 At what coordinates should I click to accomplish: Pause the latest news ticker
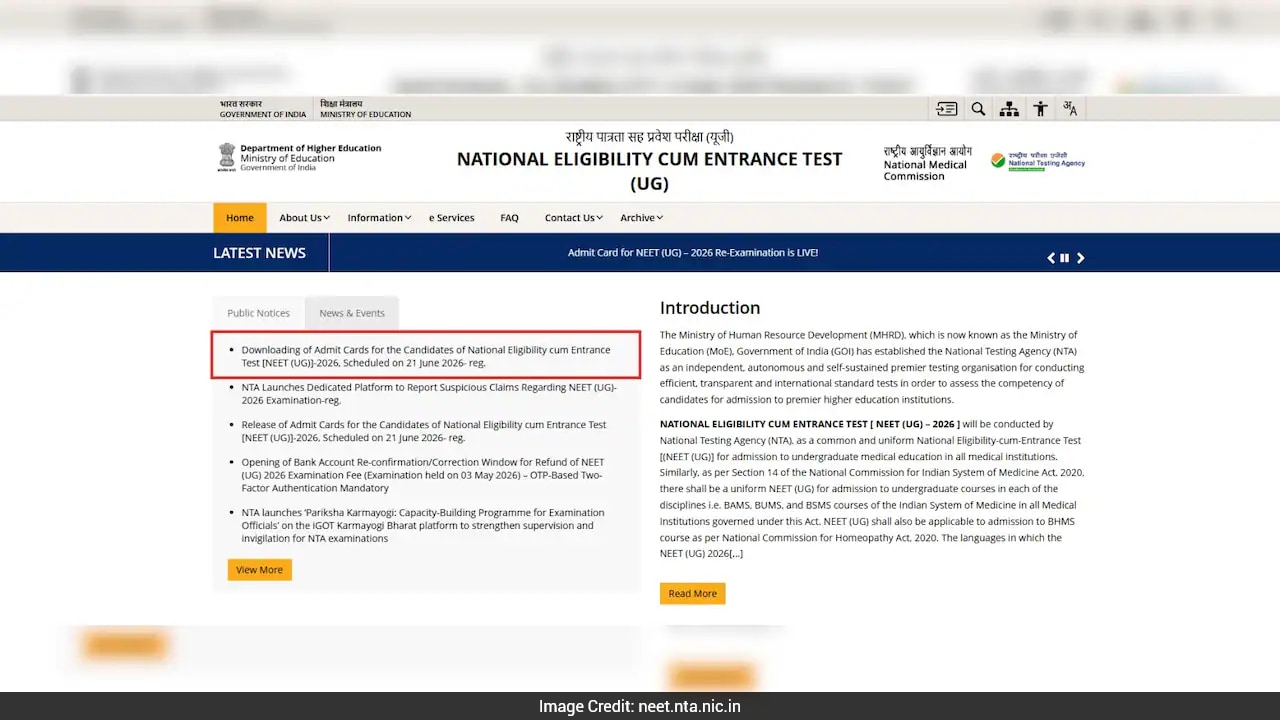[x=1065, y=258]
